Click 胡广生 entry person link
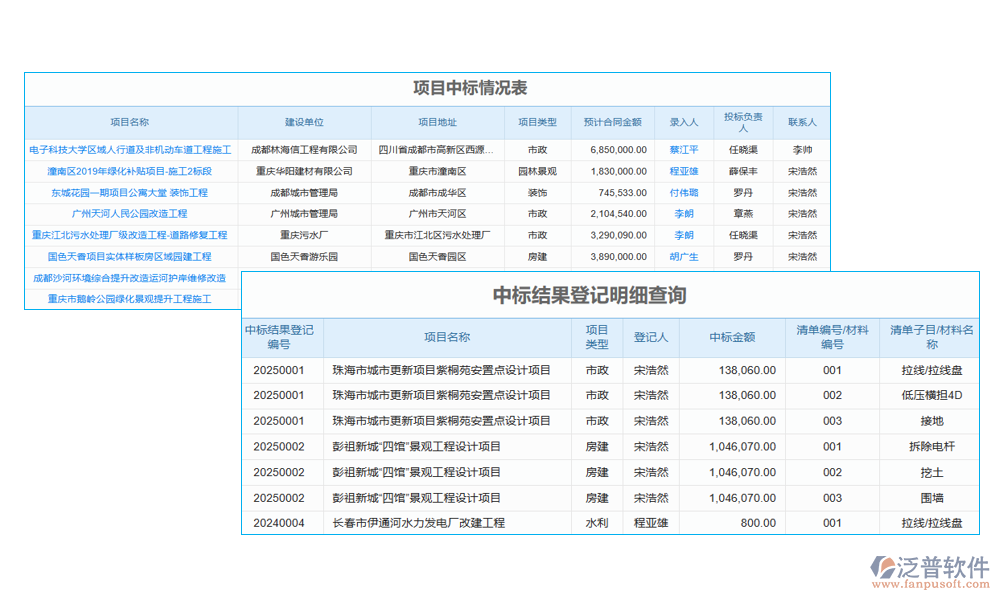Screen dimensions: 1000x600 click(683, 256)
